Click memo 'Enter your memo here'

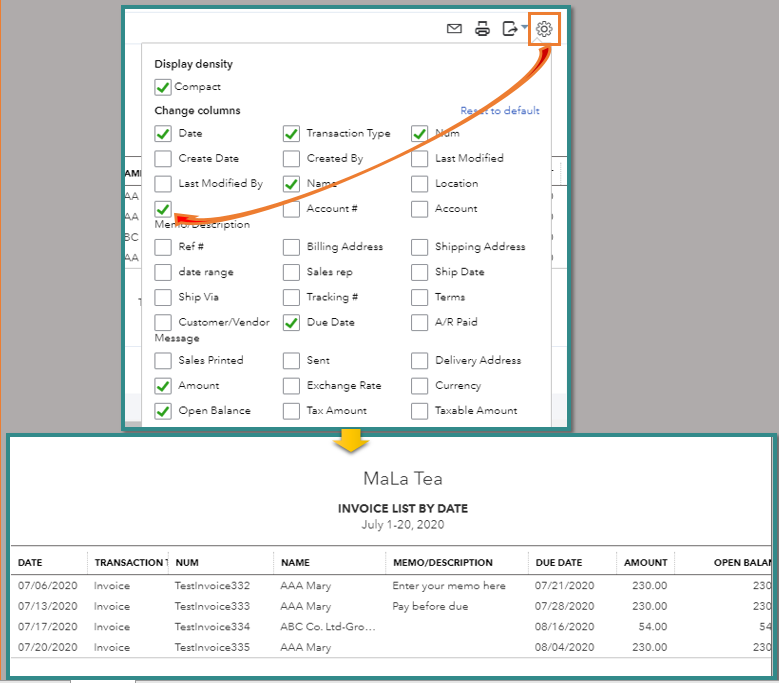click(x=449, y=586)
